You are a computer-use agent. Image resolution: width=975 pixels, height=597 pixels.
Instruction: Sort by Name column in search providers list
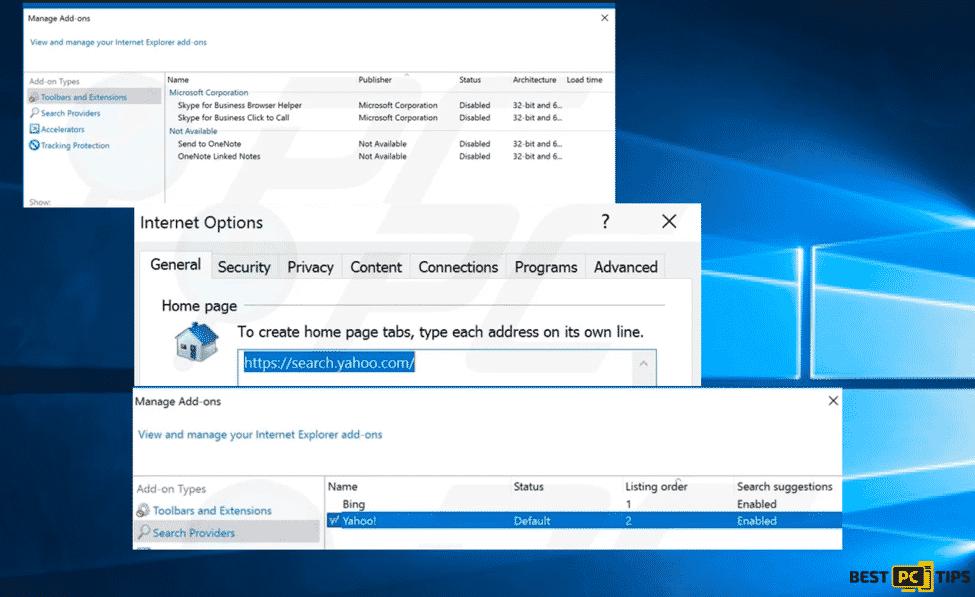coord(343,486)
